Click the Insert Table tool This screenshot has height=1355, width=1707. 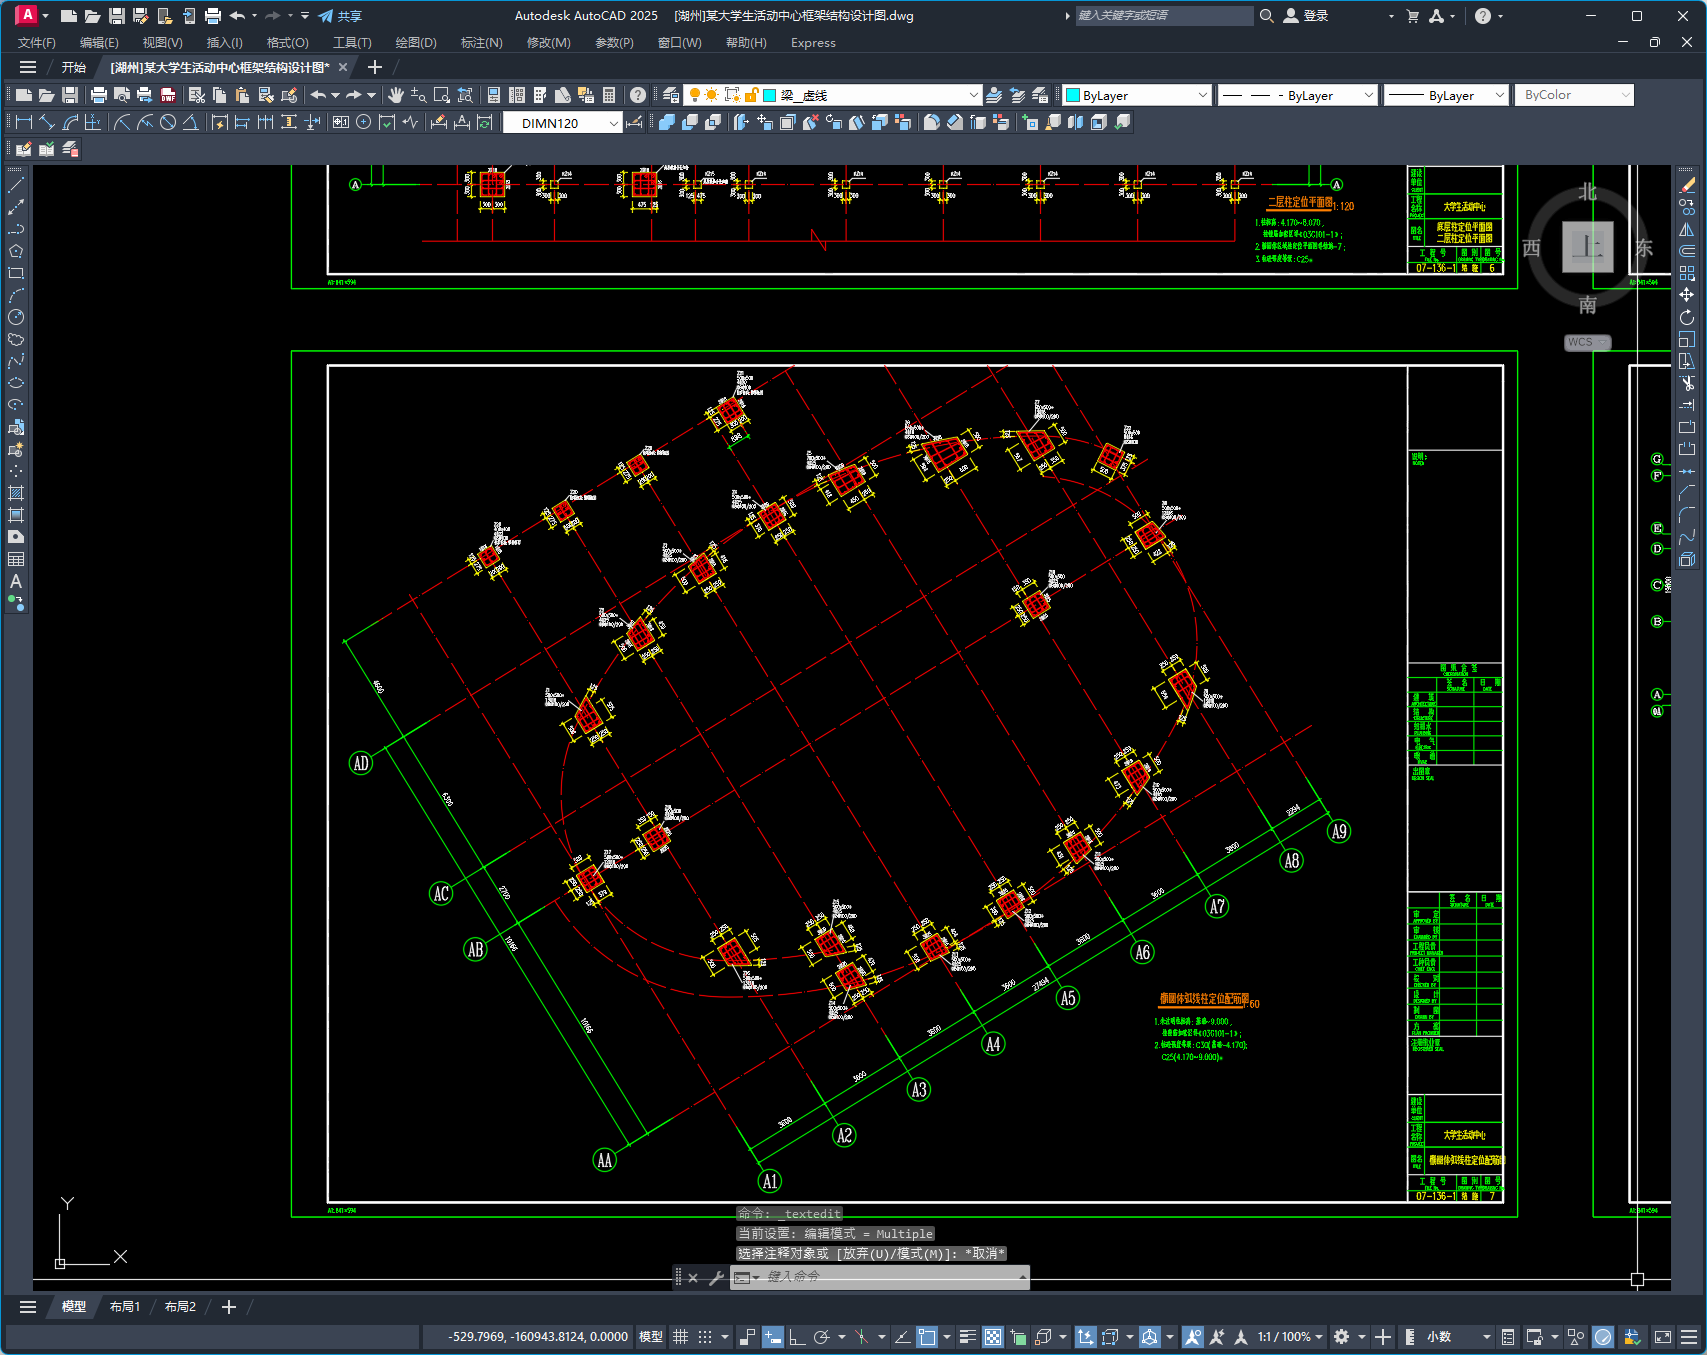[x=16, y=559]
